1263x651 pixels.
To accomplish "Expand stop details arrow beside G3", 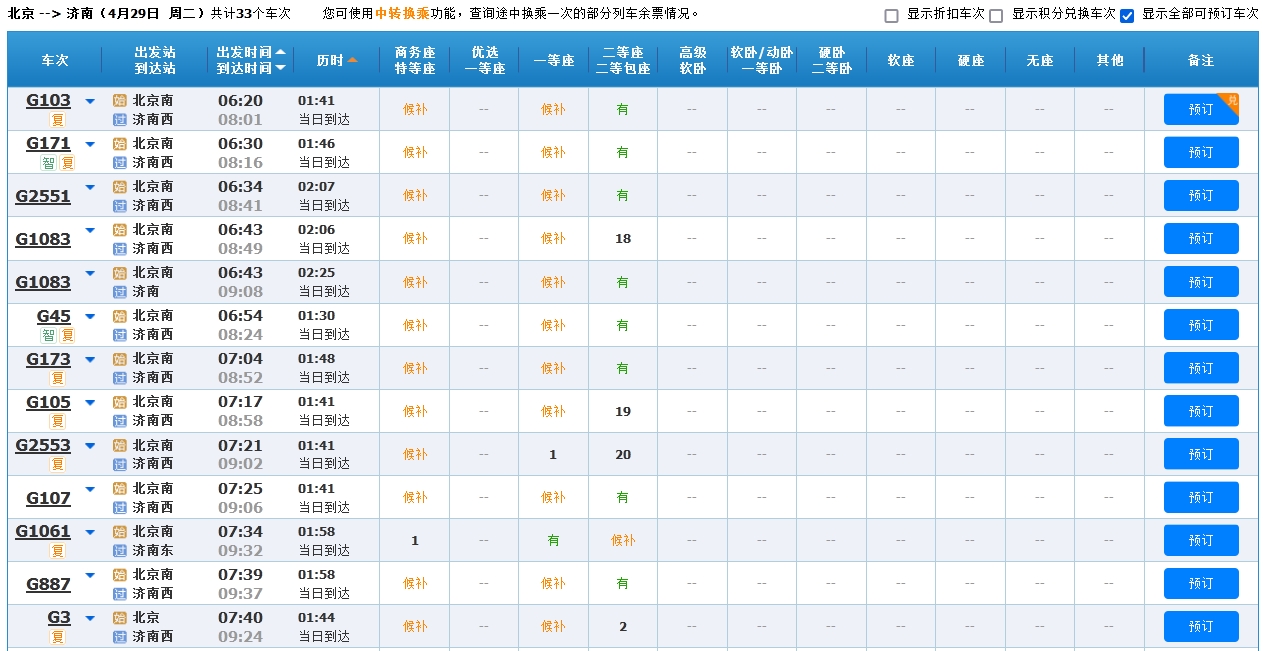I will click(x=90, y=618).
